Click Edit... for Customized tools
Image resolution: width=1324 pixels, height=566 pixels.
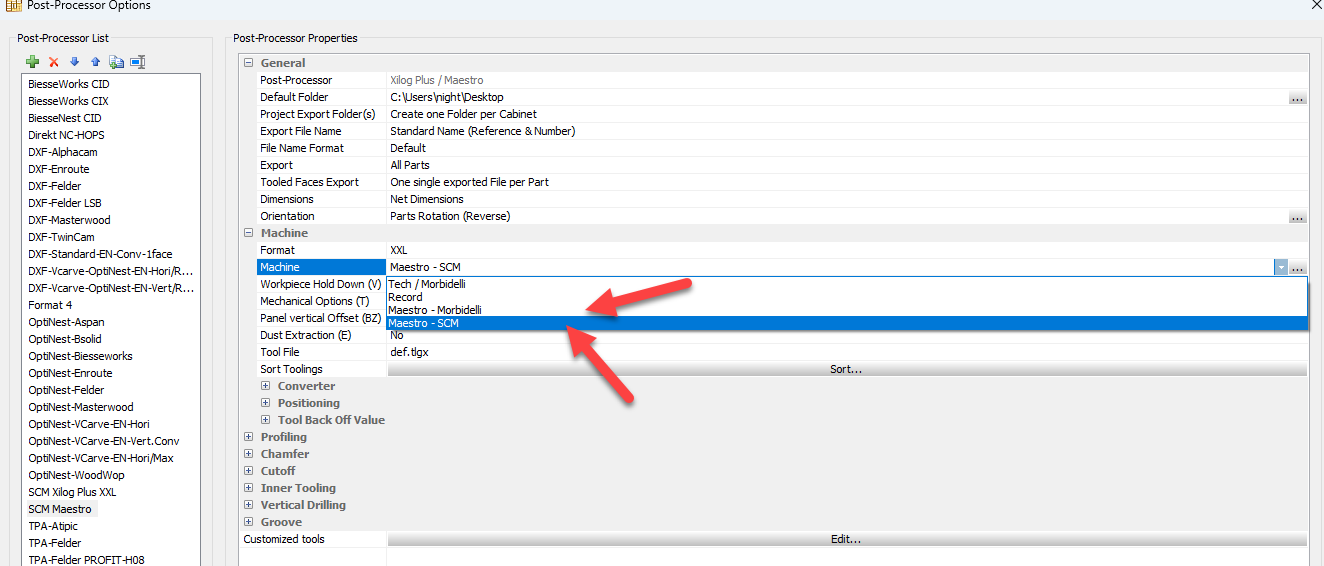tap(846, 539)
